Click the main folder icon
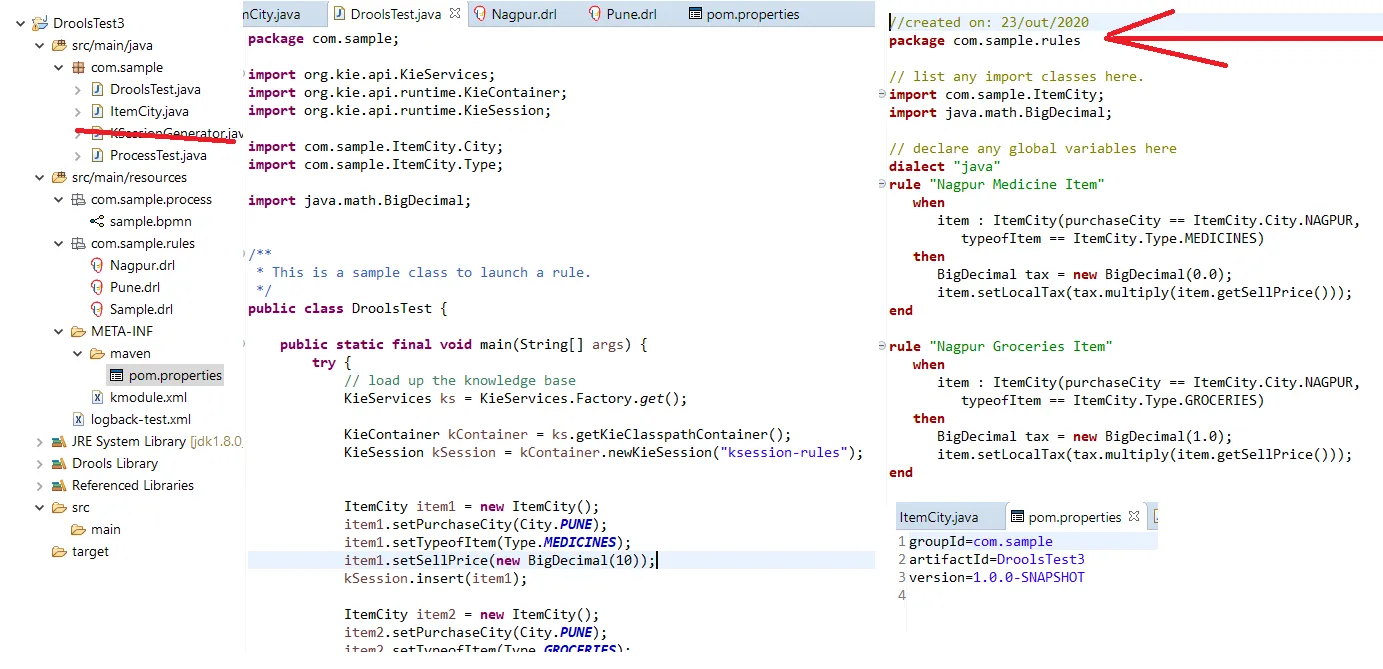This screenshot has height=669, width=1383. click(x=78, y=529)
